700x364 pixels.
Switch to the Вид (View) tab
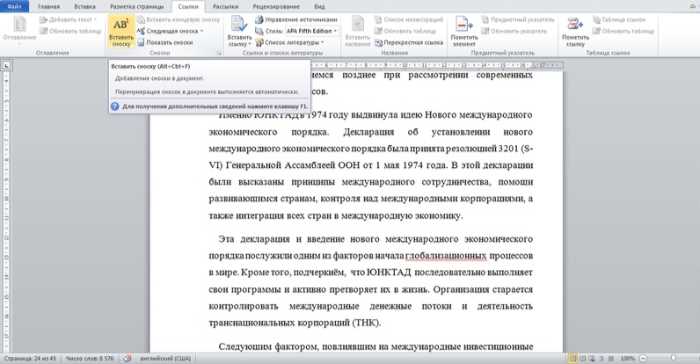pos(319,6)
